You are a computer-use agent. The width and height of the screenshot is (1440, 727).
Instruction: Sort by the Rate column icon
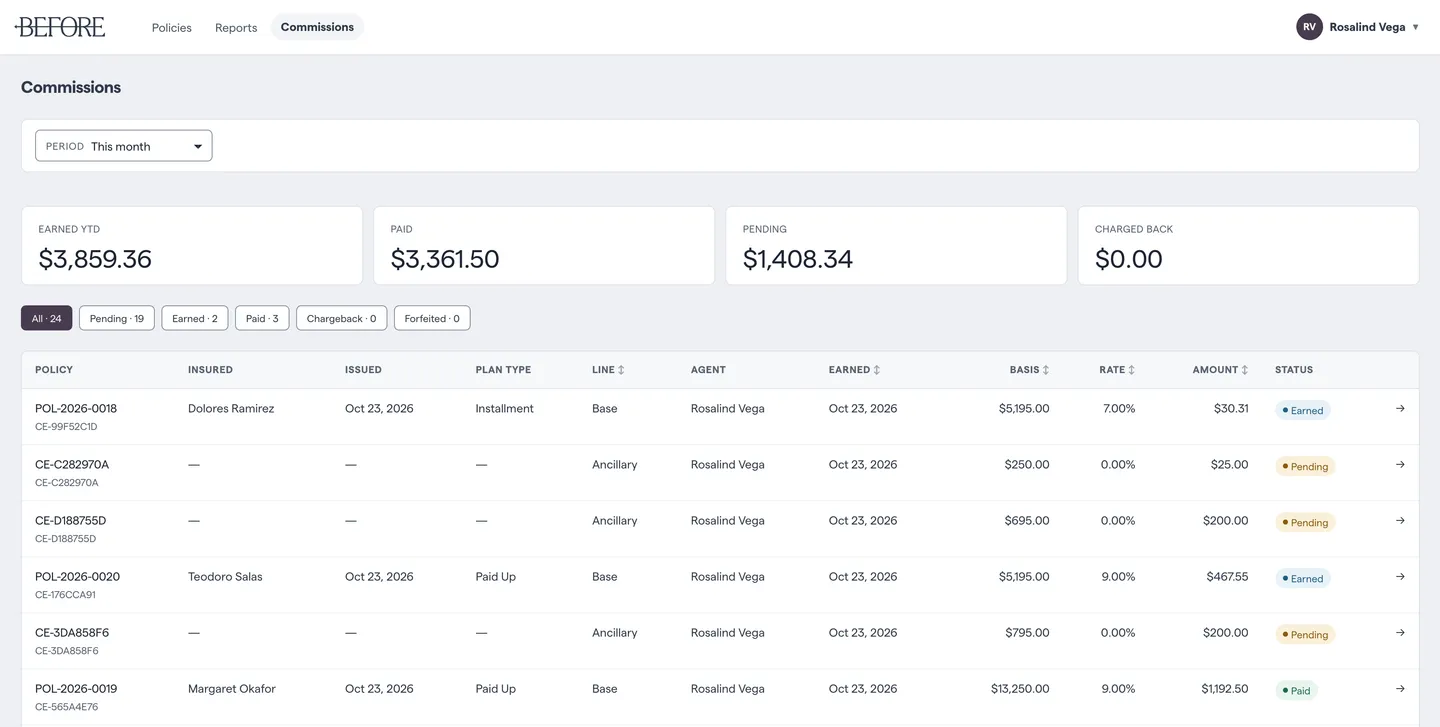[x=1132, y=370]
